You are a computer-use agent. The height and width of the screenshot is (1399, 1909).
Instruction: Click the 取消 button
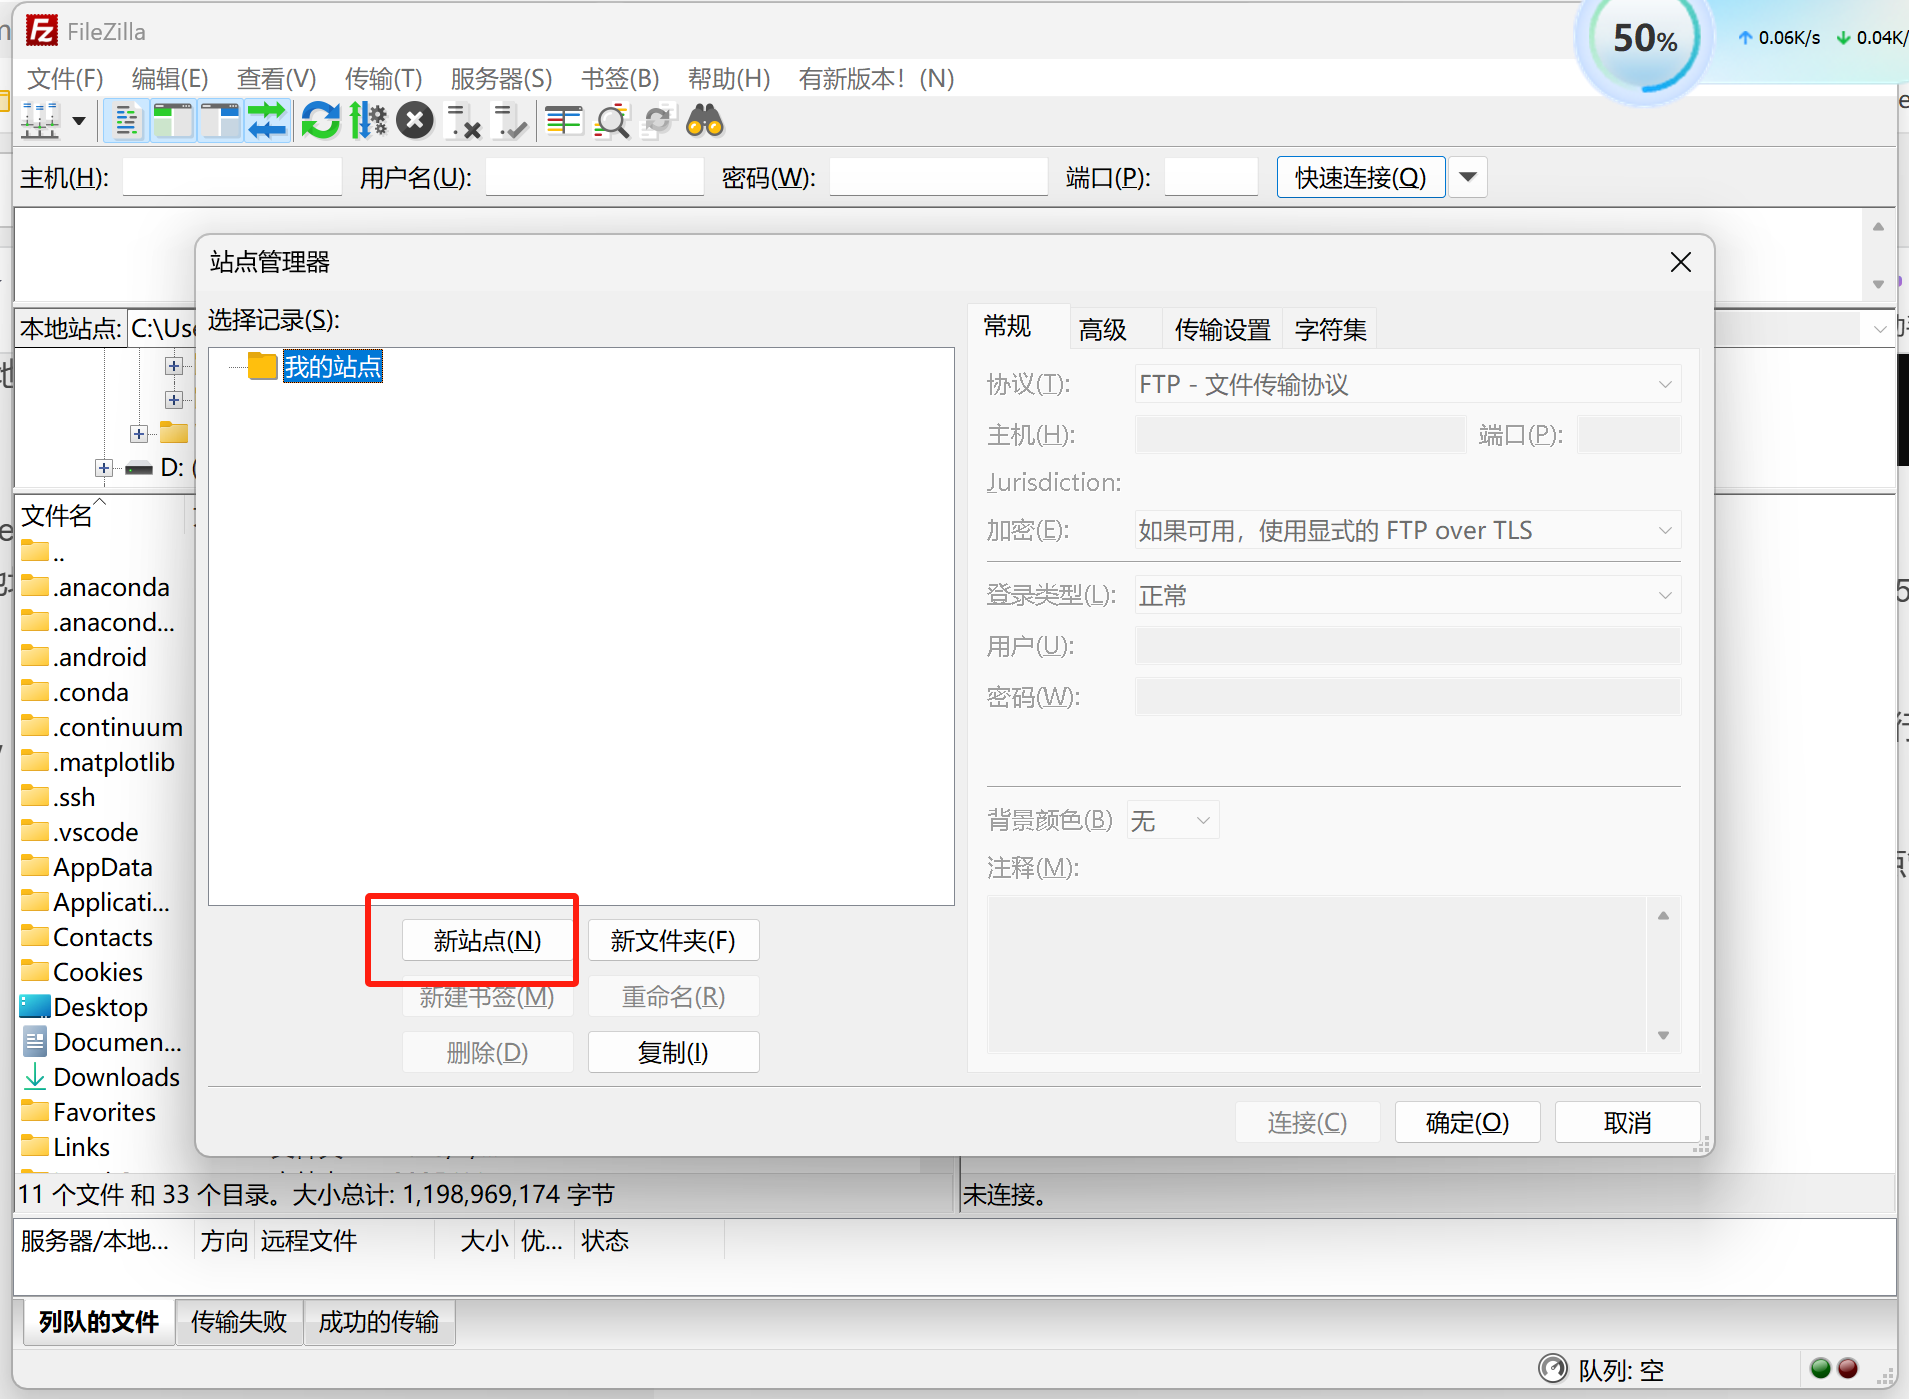[1627, 1122]
